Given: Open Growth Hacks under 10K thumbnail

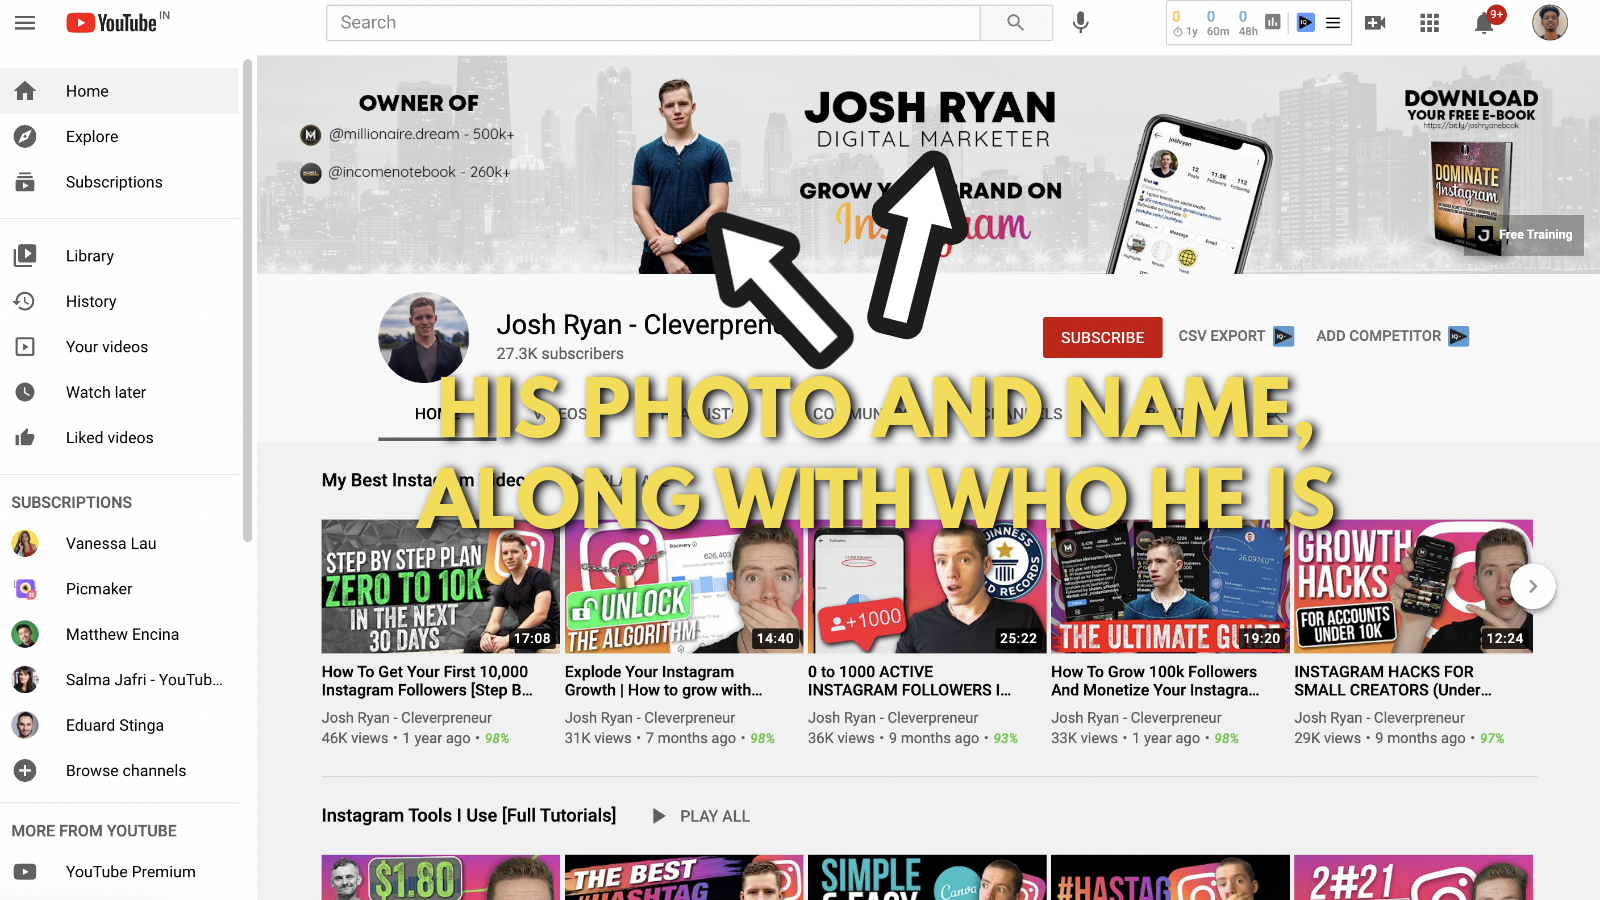Looking at the screenshot, I should 1413,586.
